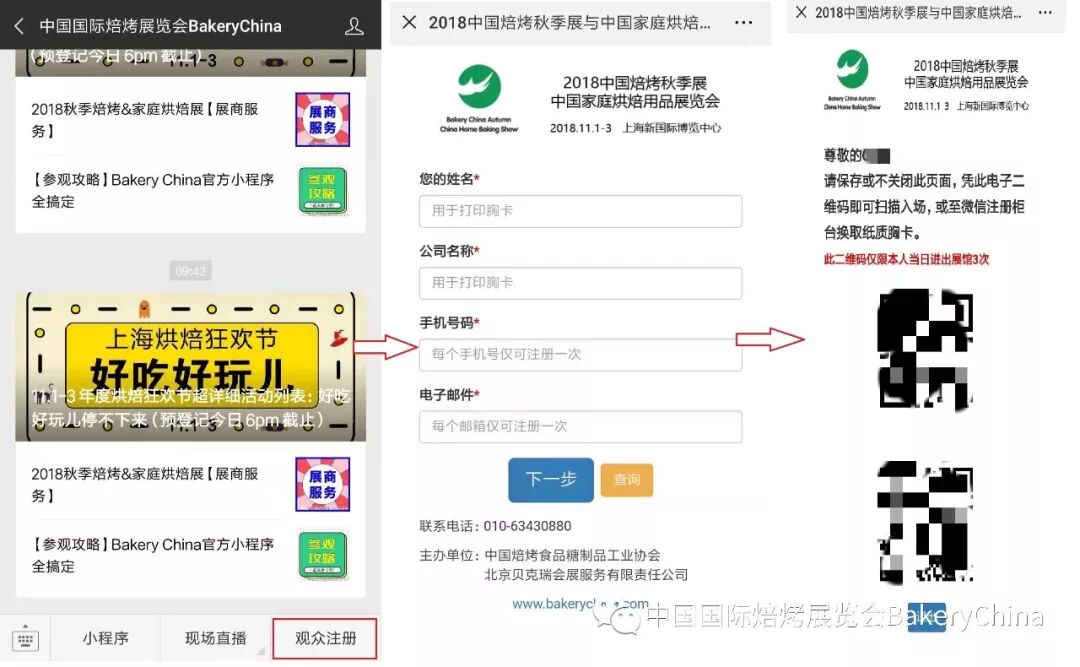Open the 小程序 bottom menu
Viewport: 1080px width, 667px height.
(105, 639)
